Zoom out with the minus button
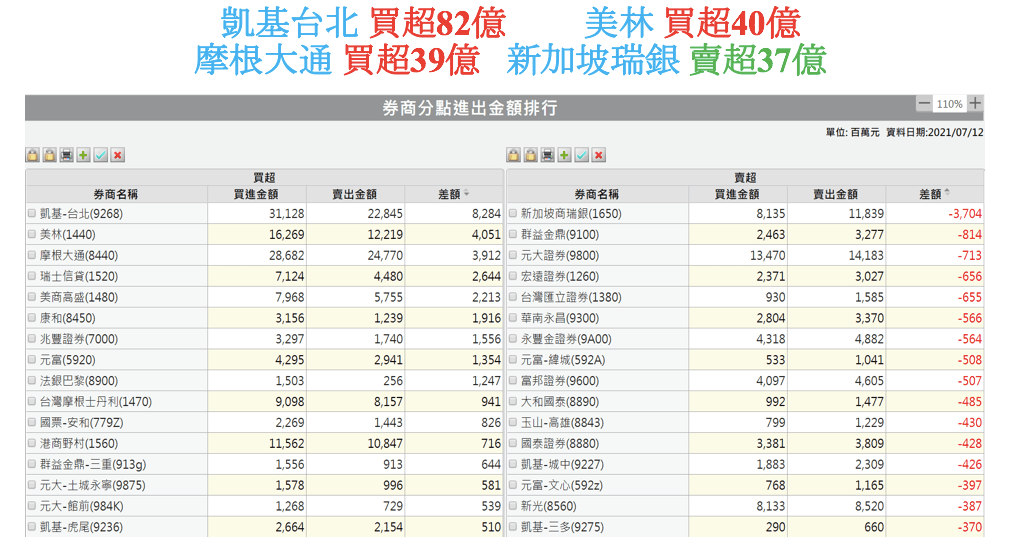The height and width of the screenshot is (553, 1016). coord(924,104)
